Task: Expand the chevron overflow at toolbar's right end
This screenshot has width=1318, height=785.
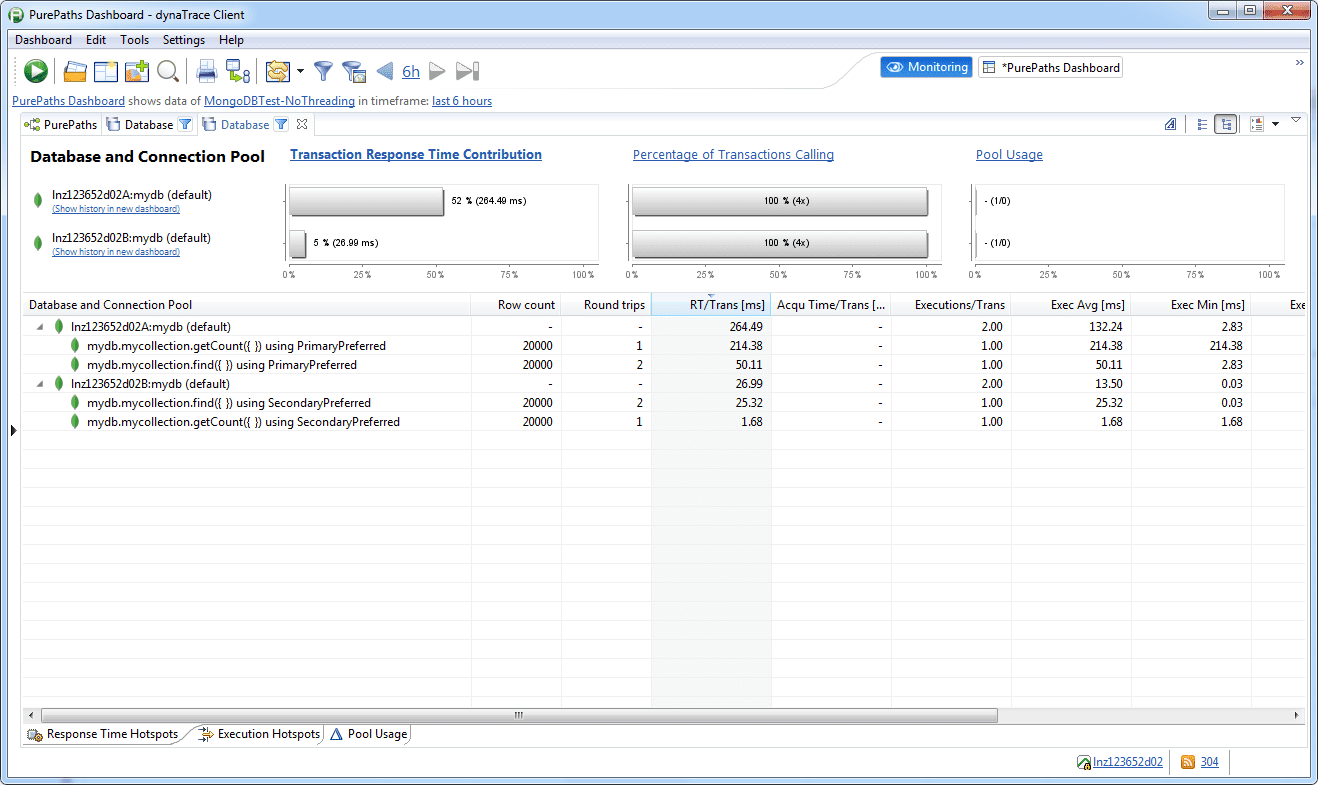Action: [x=1300, y=62]
